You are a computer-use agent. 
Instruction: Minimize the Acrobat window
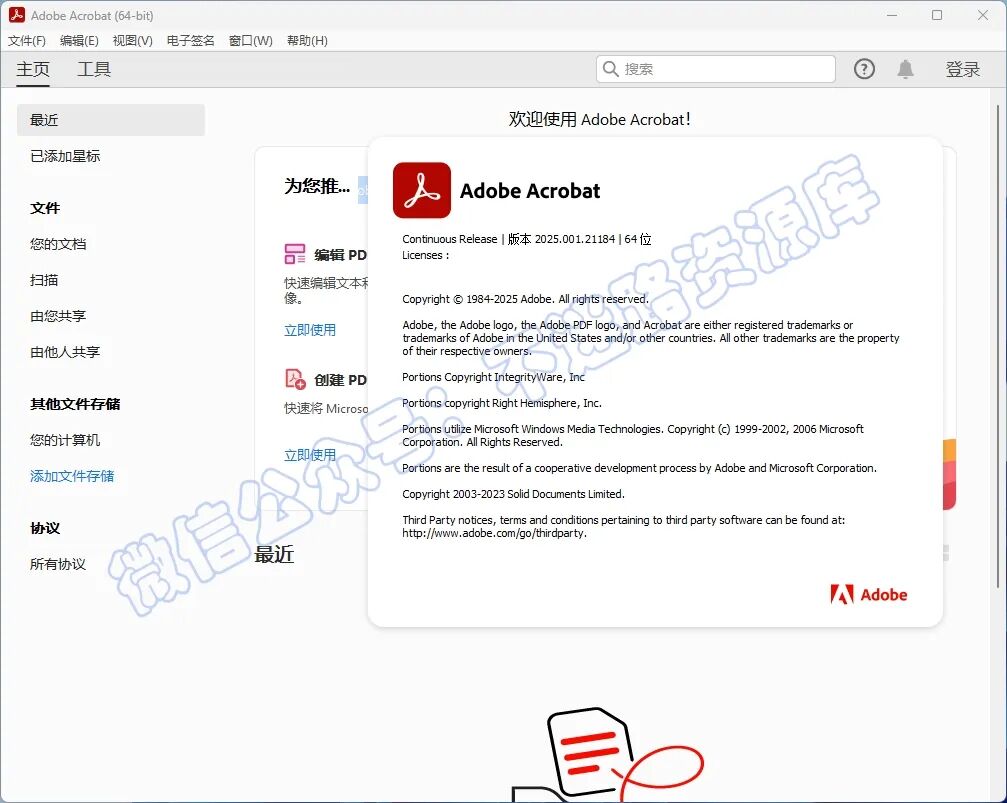click(892, 15)
